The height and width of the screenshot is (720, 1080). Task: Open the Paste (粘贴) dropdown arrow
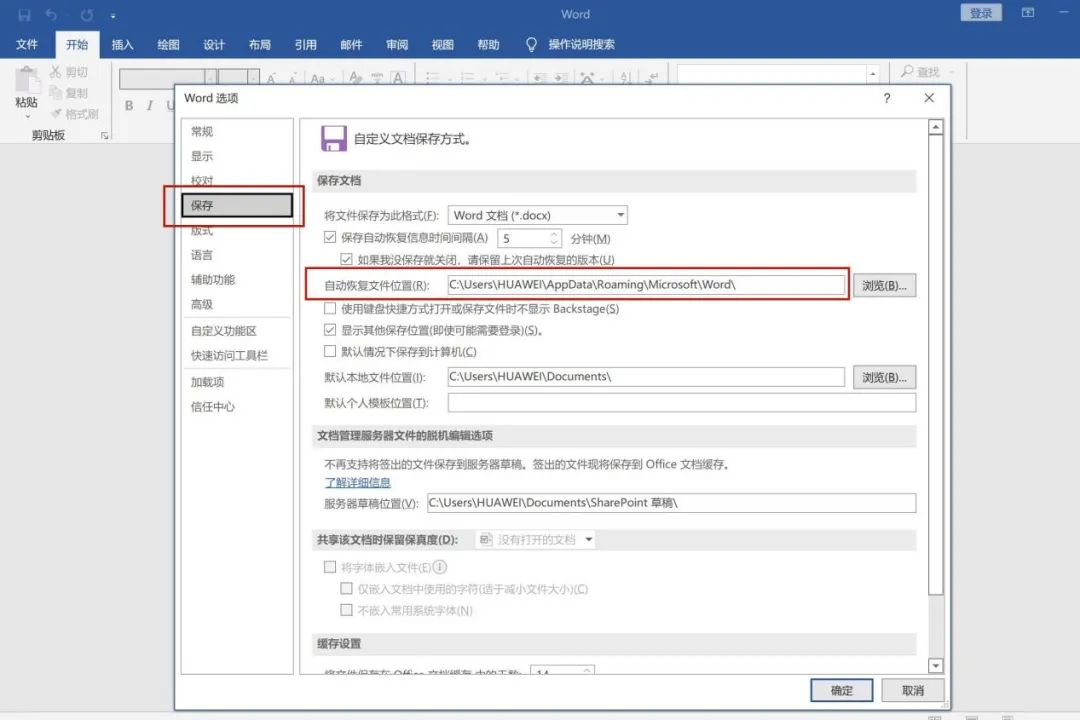coord(28,116)
